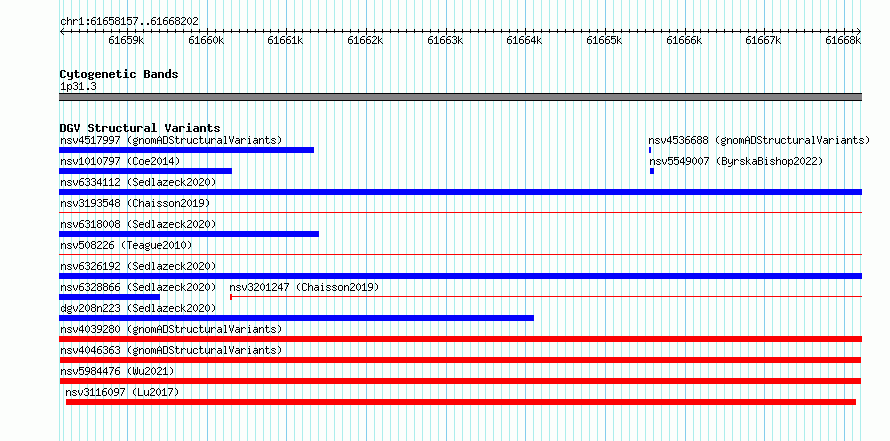Screen dimensions: 890x441
Task: Click the nsv4039280 red variant bar
Action: (x=460, y=339)
